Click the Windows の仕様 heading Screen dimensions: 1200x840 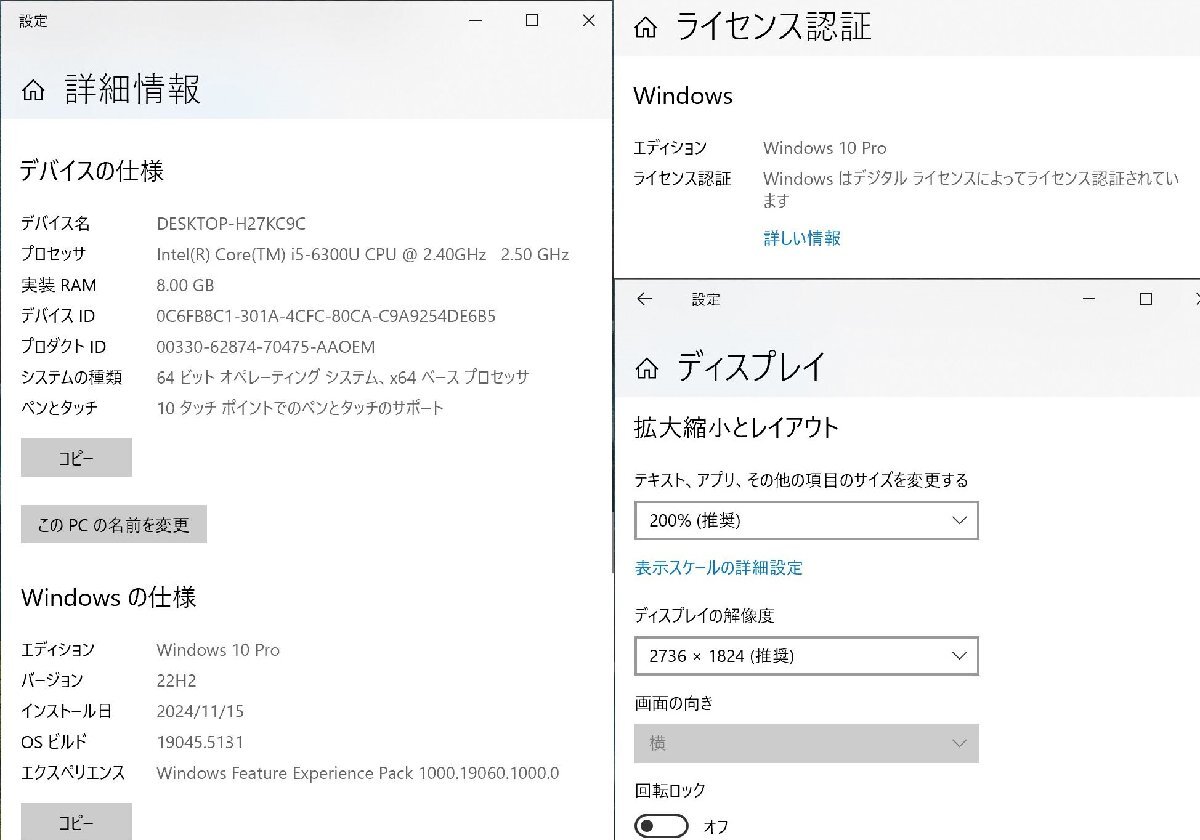109,598
